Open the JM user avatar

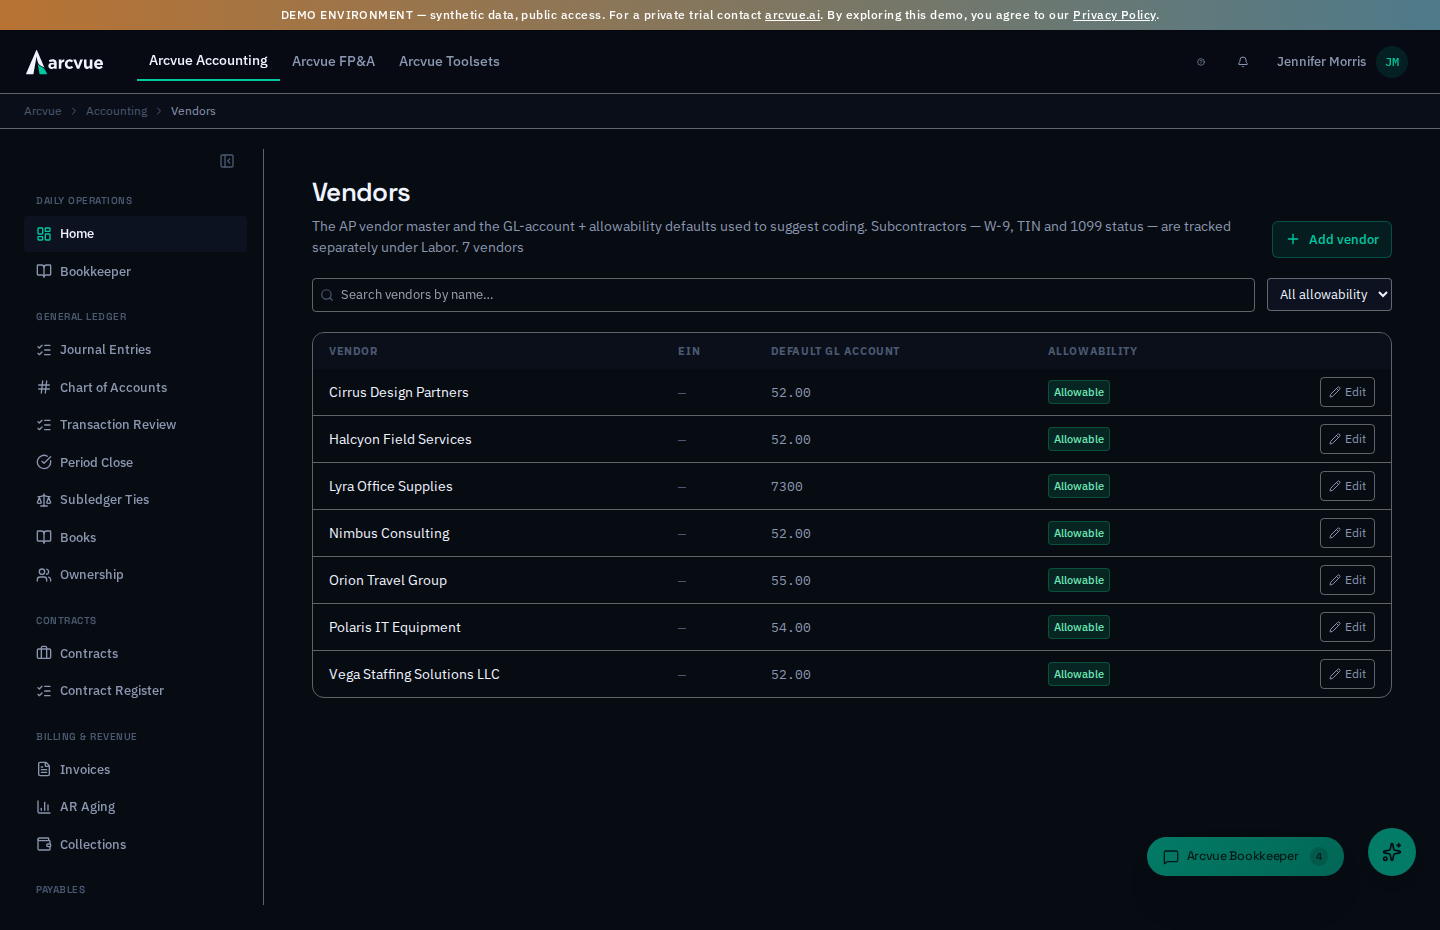point(1392,62)
